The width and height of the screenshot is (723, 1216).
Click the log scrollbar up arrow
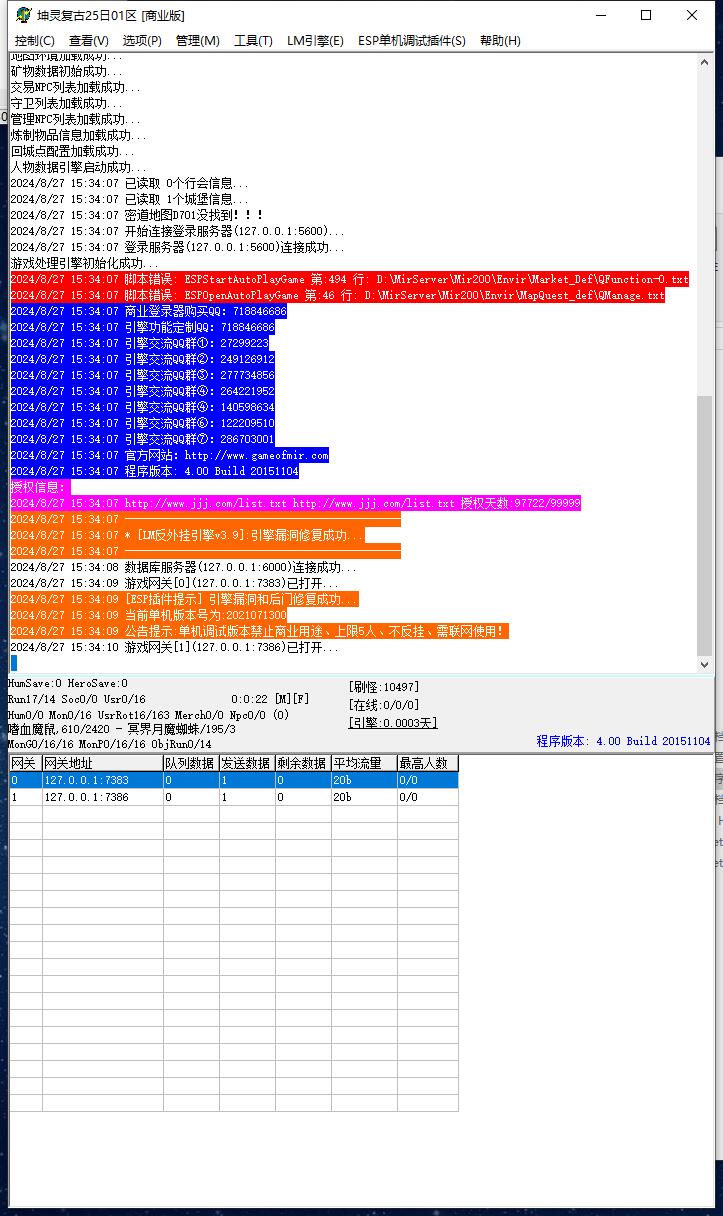click(705, 62)
